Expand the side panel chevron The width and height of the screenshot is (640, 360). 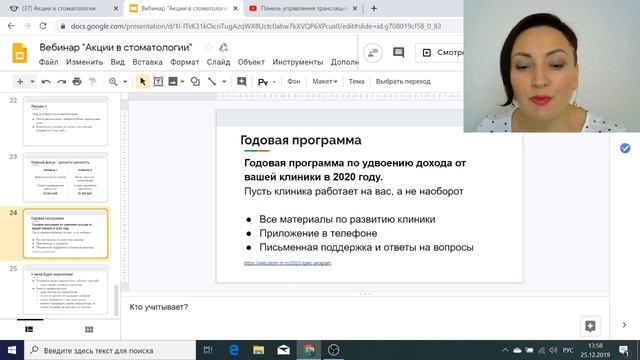[624, 325]
